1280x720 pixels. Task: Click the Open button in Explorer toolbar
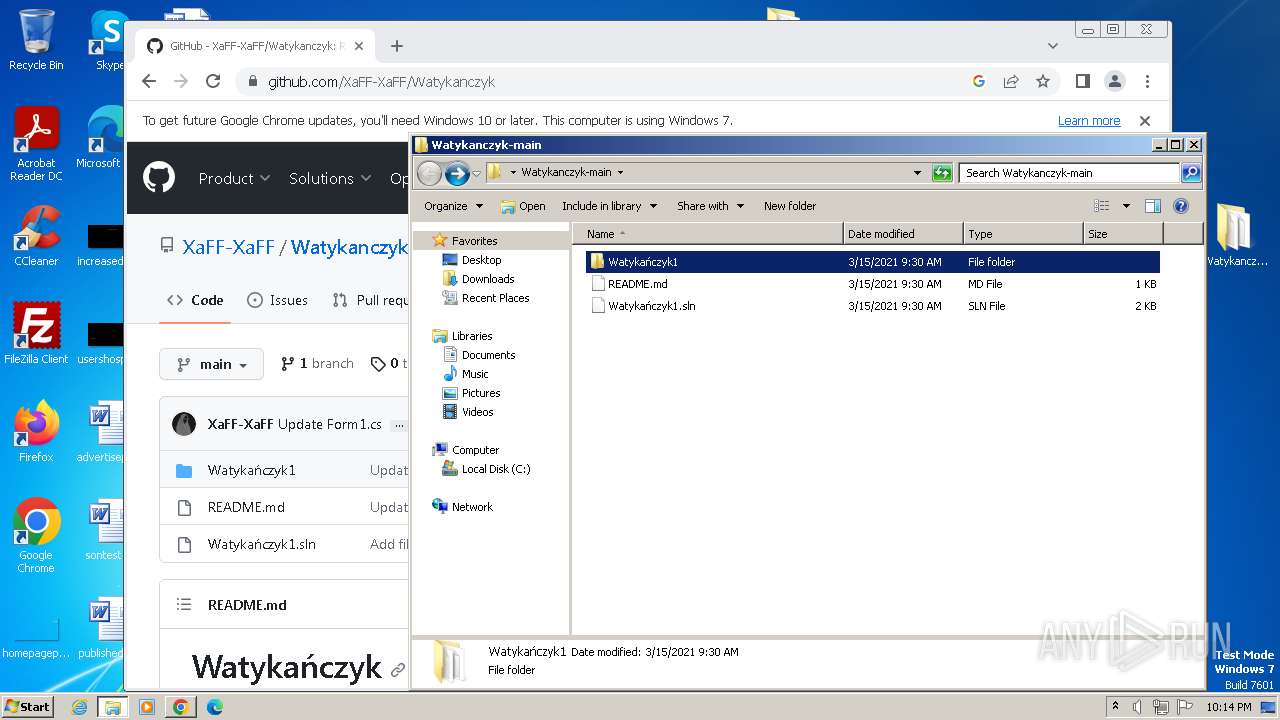click(523, 206)
